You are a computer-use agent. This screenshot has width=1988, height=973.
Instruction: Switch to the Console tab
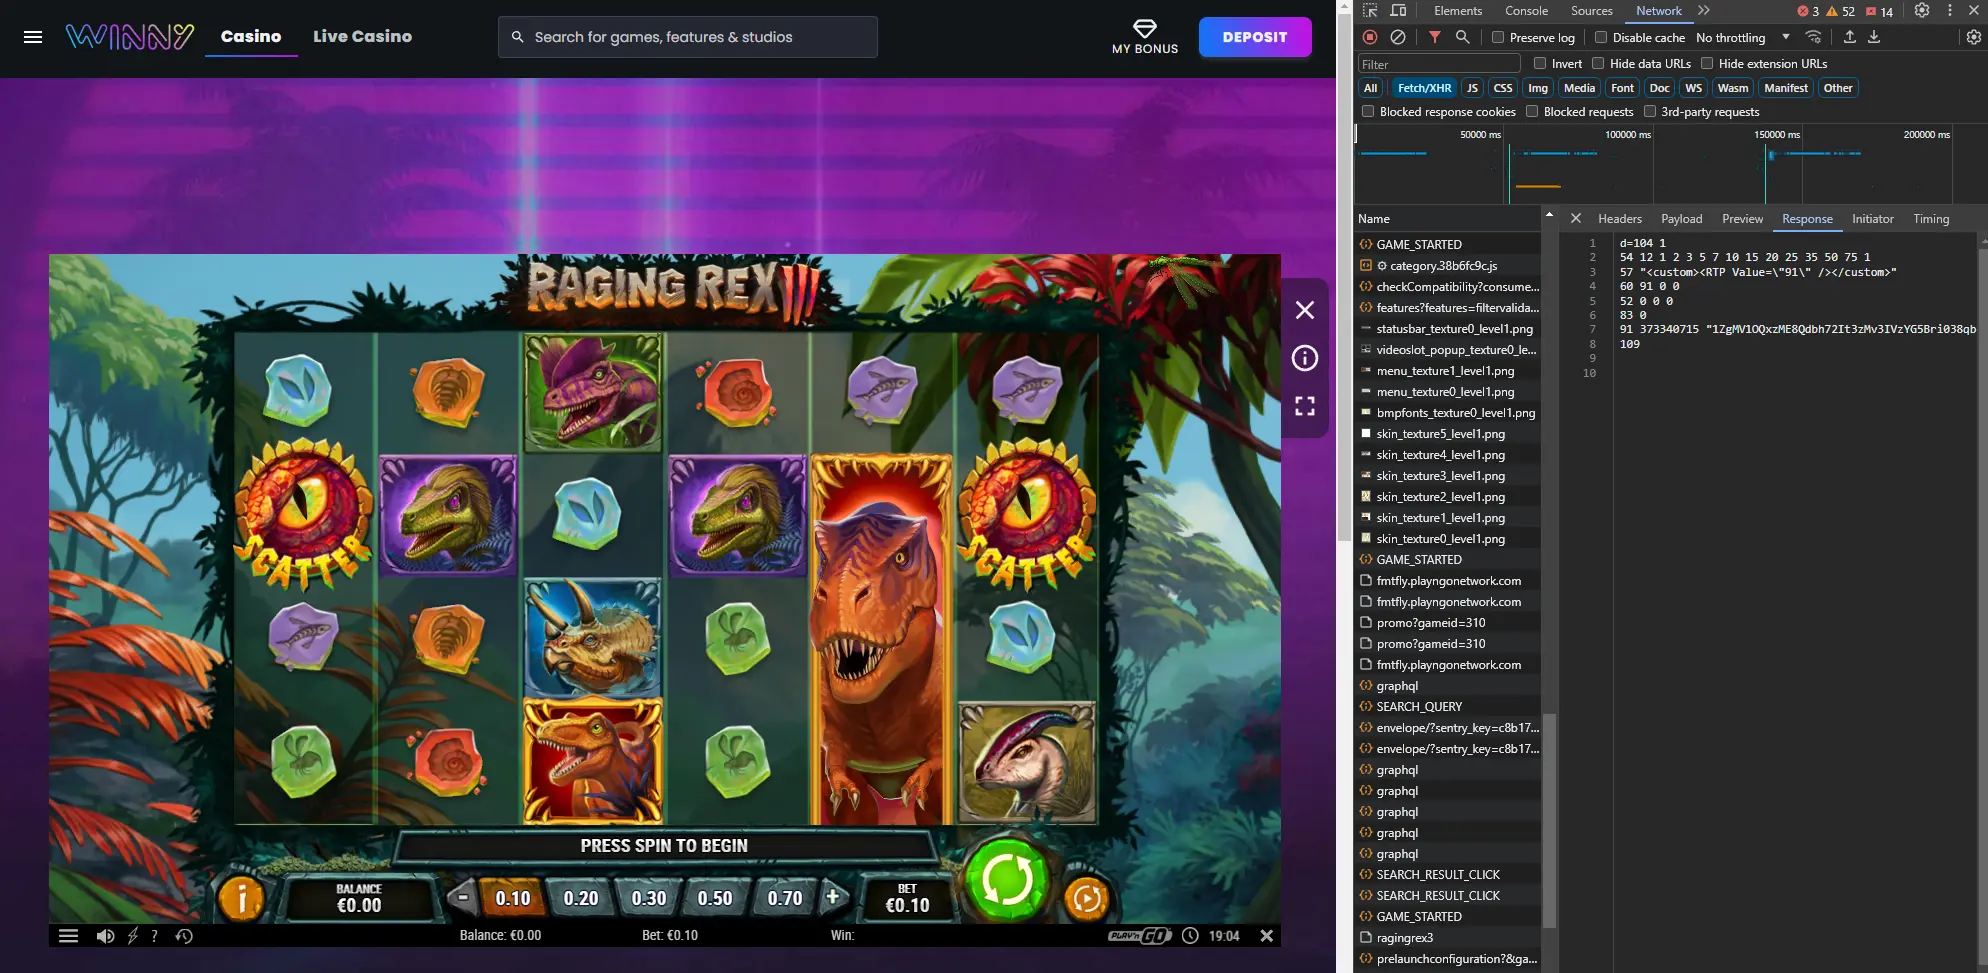(x=1526, y=11)
